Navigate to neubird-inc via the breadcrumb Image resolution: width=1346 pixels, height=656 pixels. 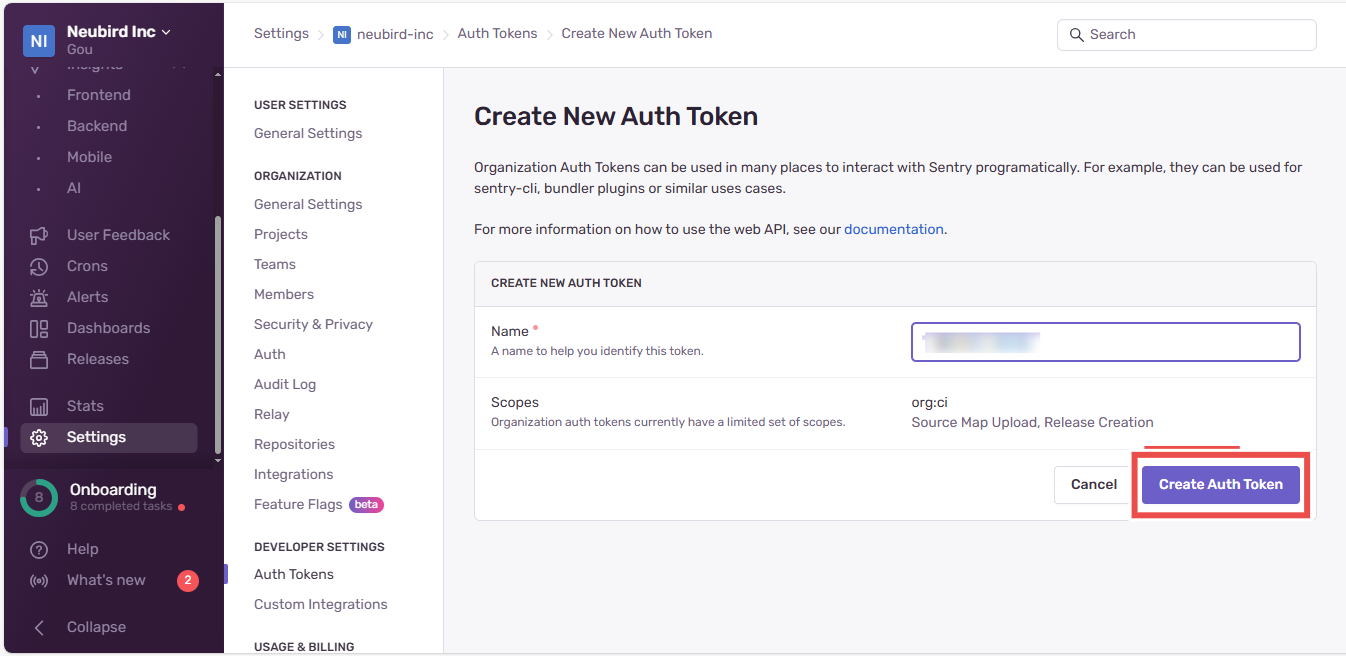point(396,33)
